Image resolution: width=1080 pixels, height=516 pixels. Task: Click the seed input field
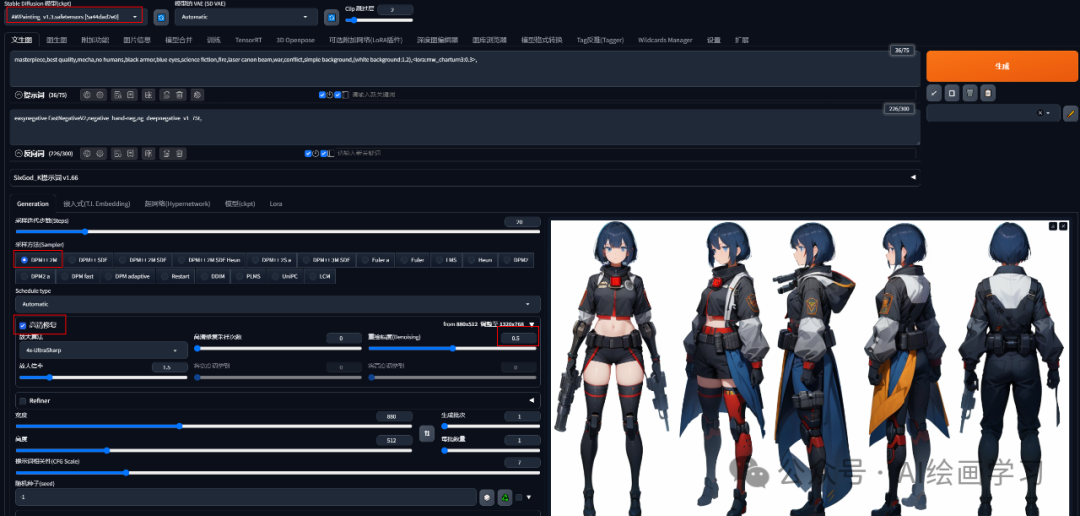(x=246, y=497)
